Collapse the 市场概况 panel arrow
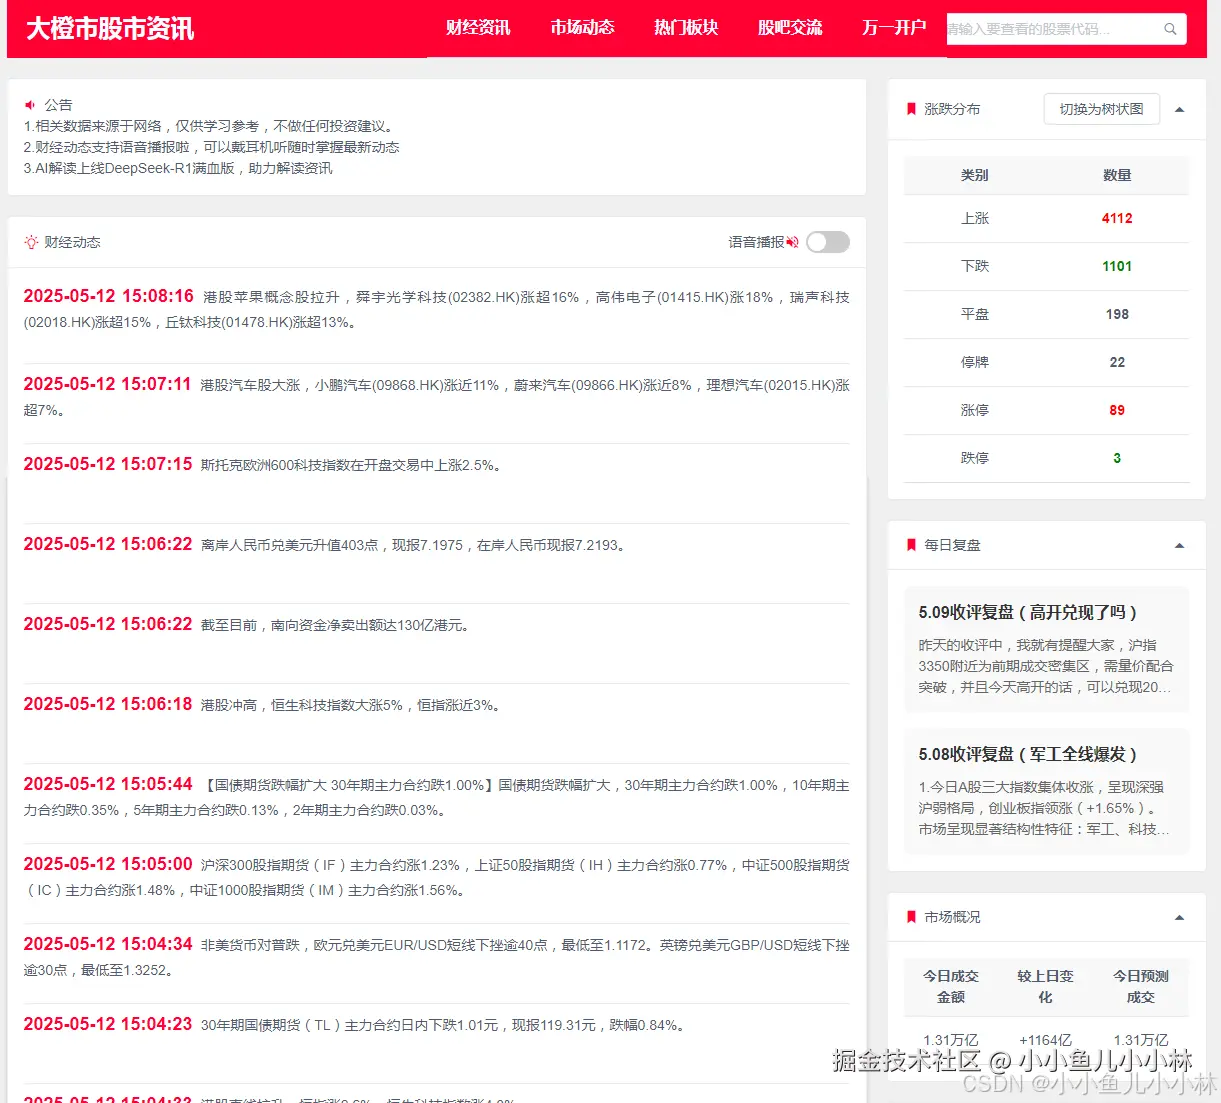1221x1103 pixels. 1179,917
